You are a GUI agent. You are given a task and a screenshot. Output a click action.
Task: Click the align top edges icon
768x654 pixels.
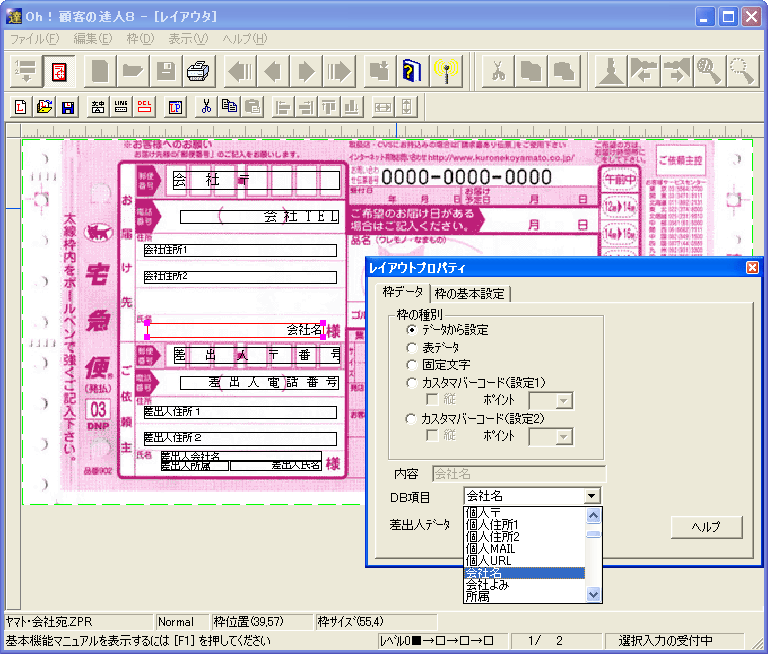329,106
